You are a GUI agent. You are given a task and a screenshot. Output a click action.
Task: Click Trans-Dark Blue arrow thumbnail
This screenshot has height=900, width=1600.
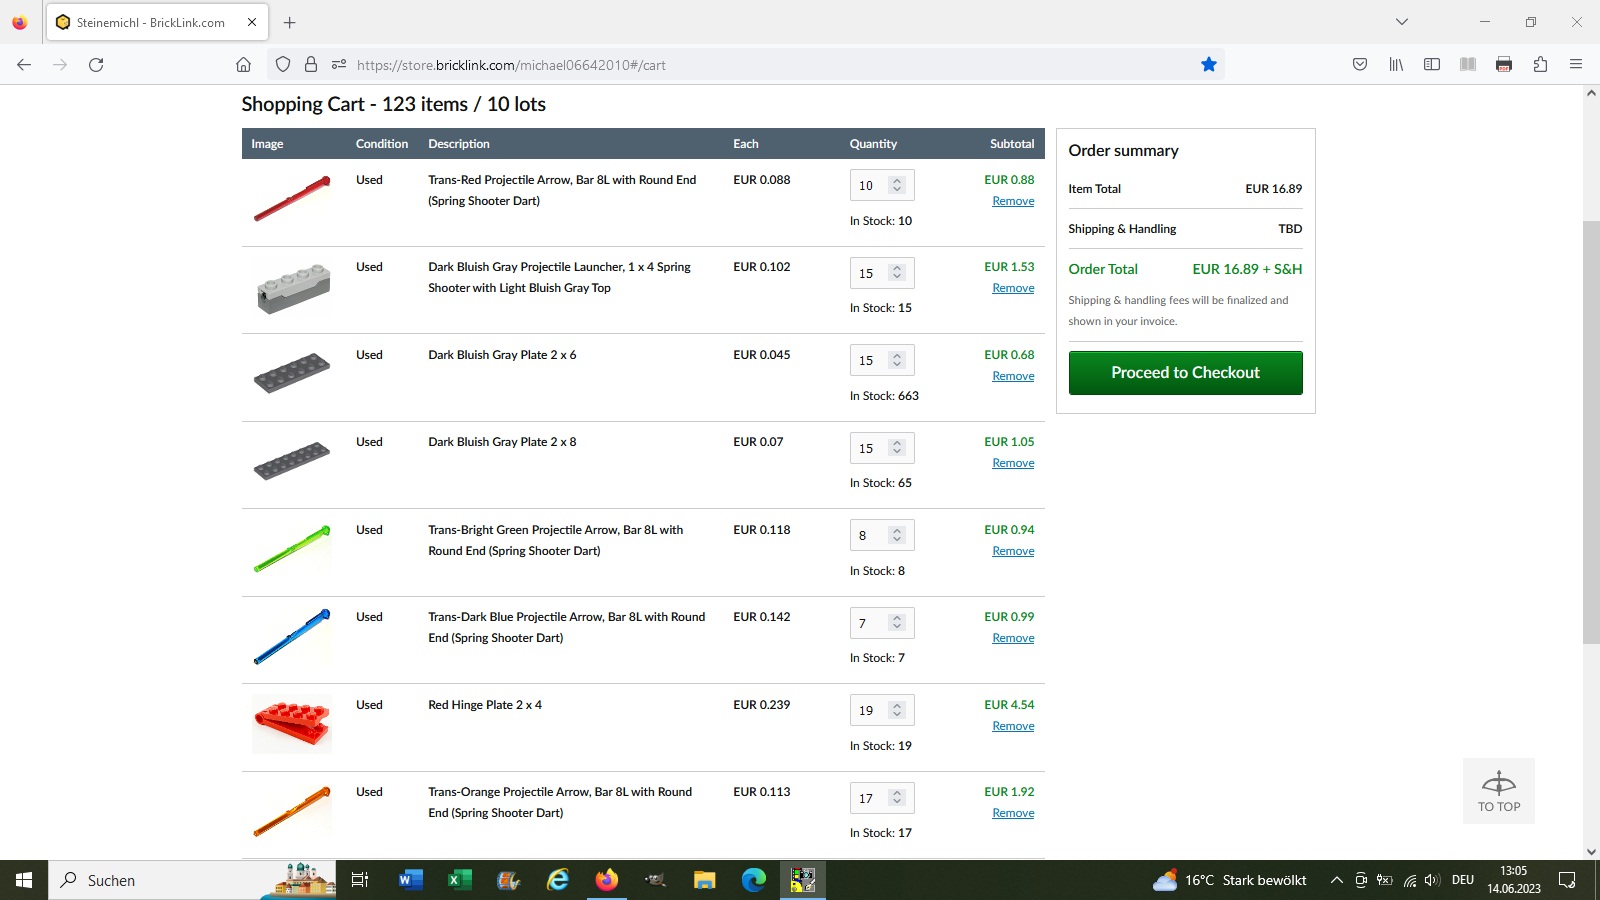pos(292,636)
